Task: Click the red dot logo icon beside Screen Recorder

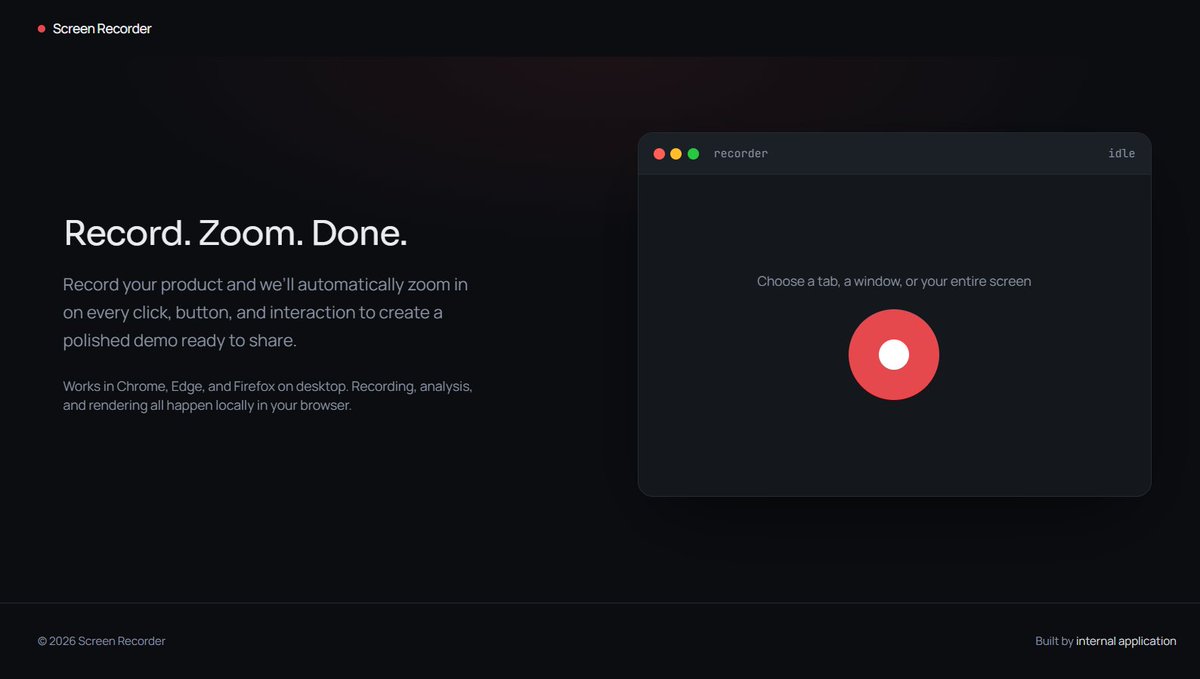Action: [41, 29]
